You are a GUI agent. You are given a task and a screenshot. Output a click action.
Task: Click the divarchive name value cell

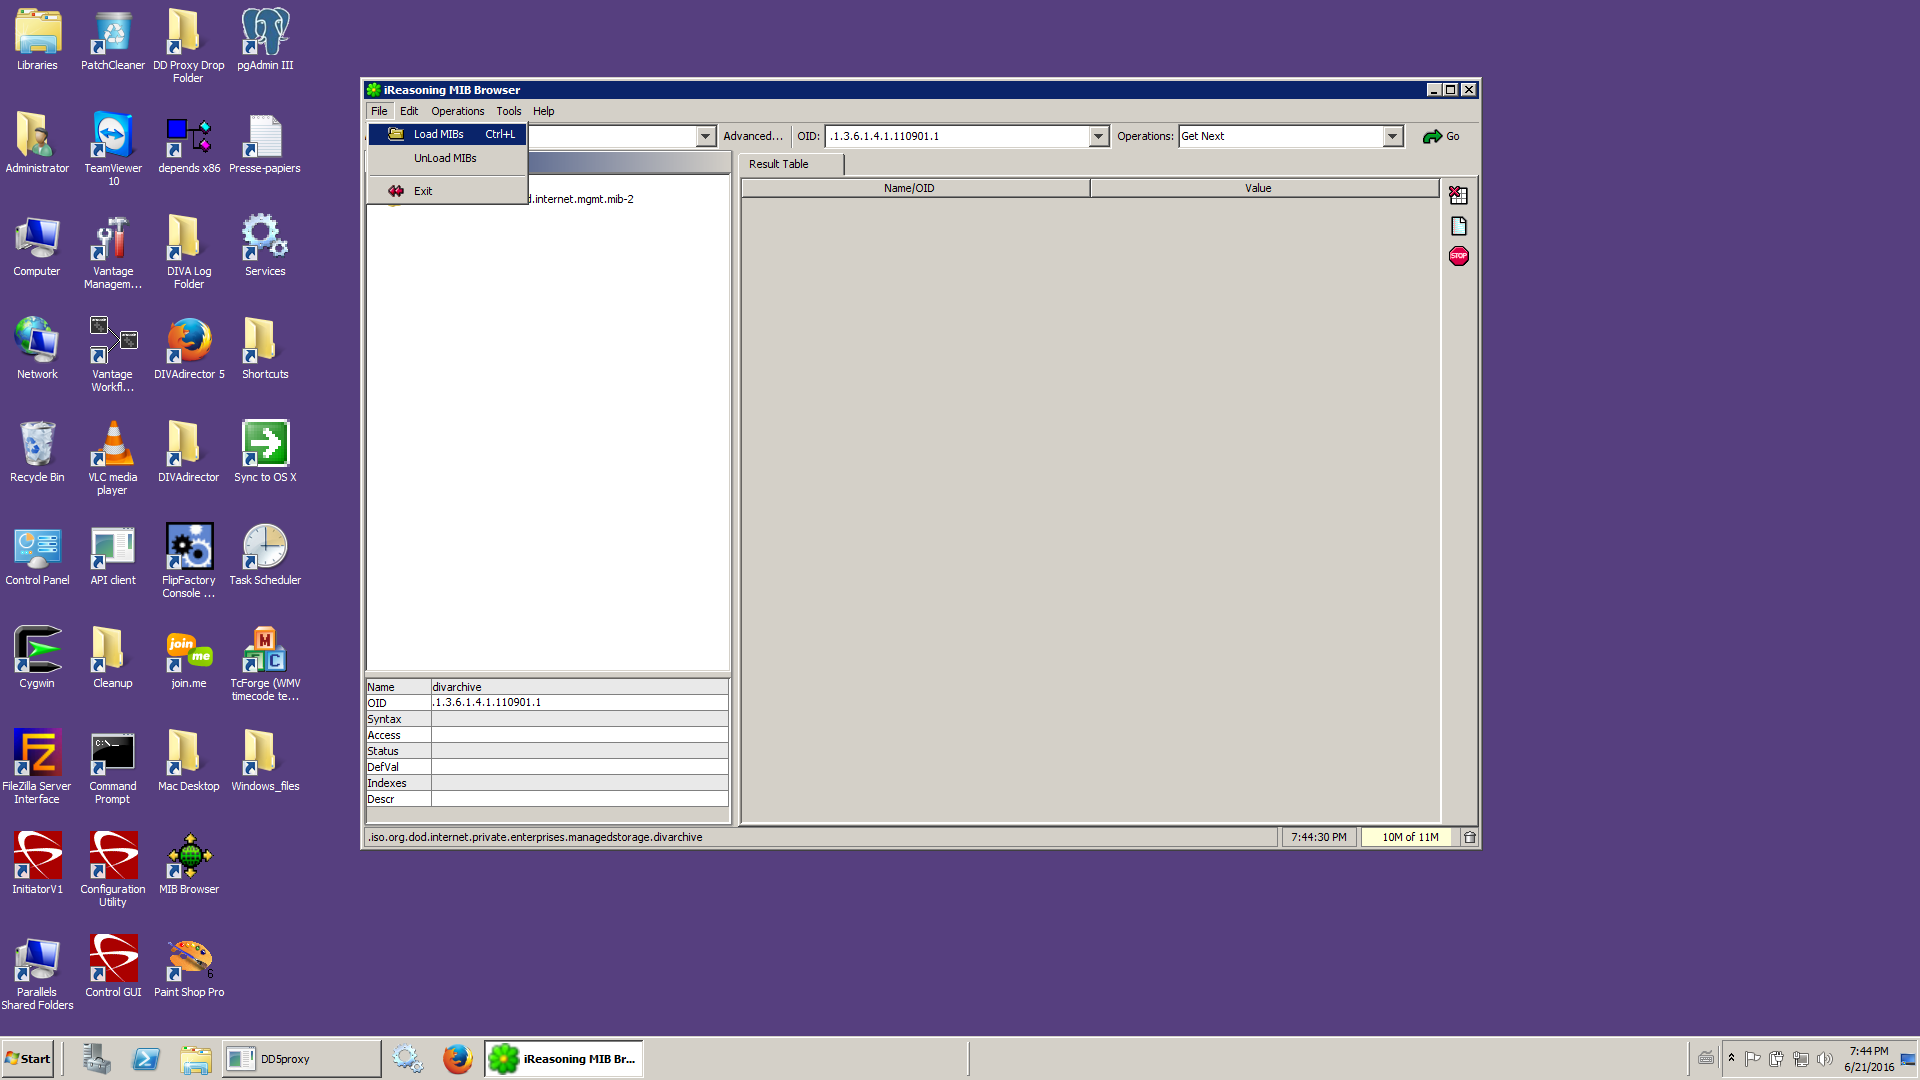click(x=579, y=687)
